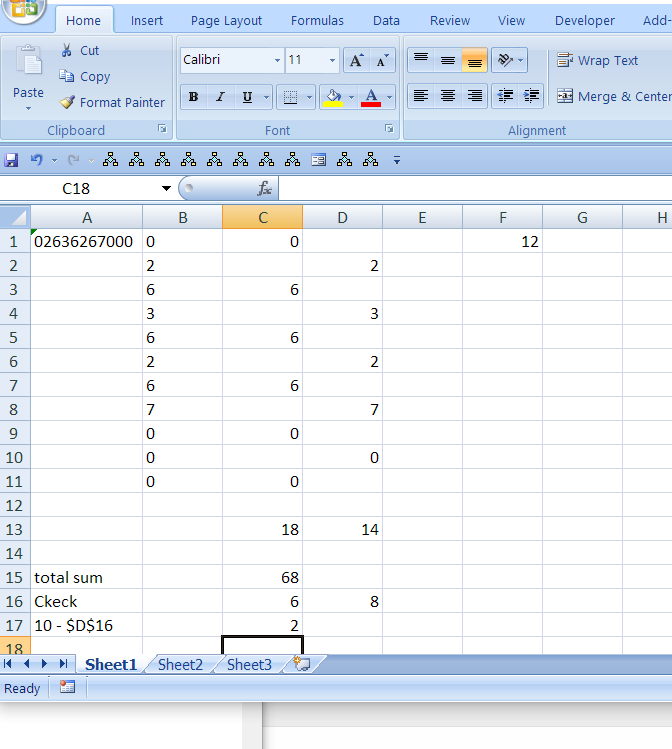Open the Clipboard group dialog launcher
672x749 pixels.
(x=162, y=128)
